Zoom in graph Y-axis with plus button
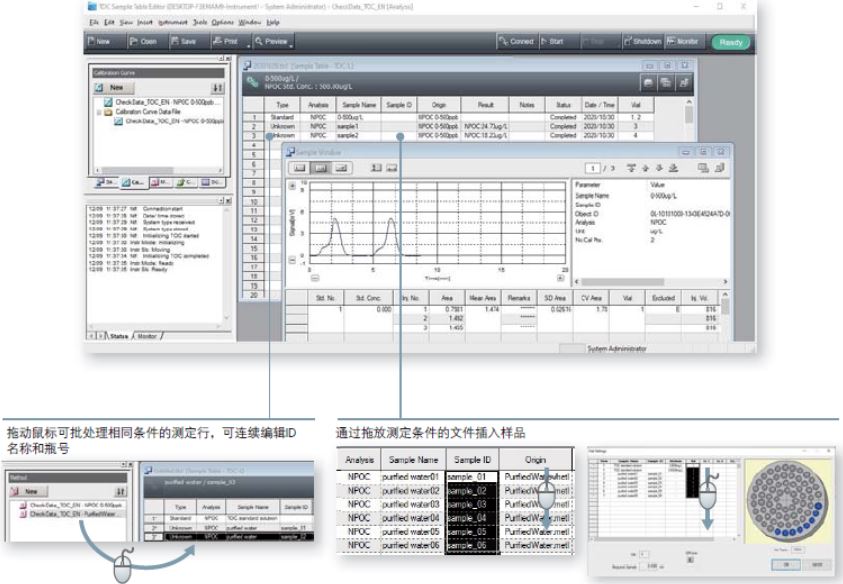The height and width of the screenshot is (584, 843). click(292, 186)
